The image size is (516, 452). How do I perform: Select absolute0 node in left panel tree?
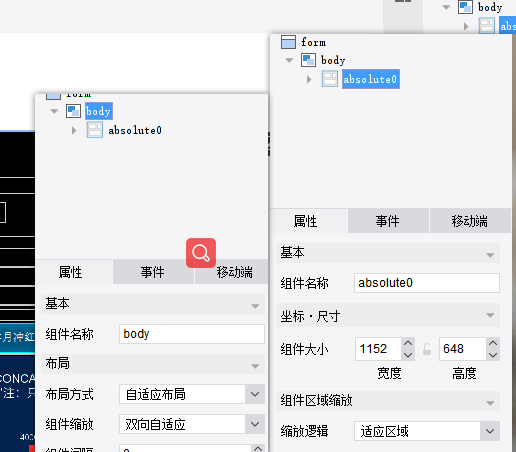pos(135,130)
